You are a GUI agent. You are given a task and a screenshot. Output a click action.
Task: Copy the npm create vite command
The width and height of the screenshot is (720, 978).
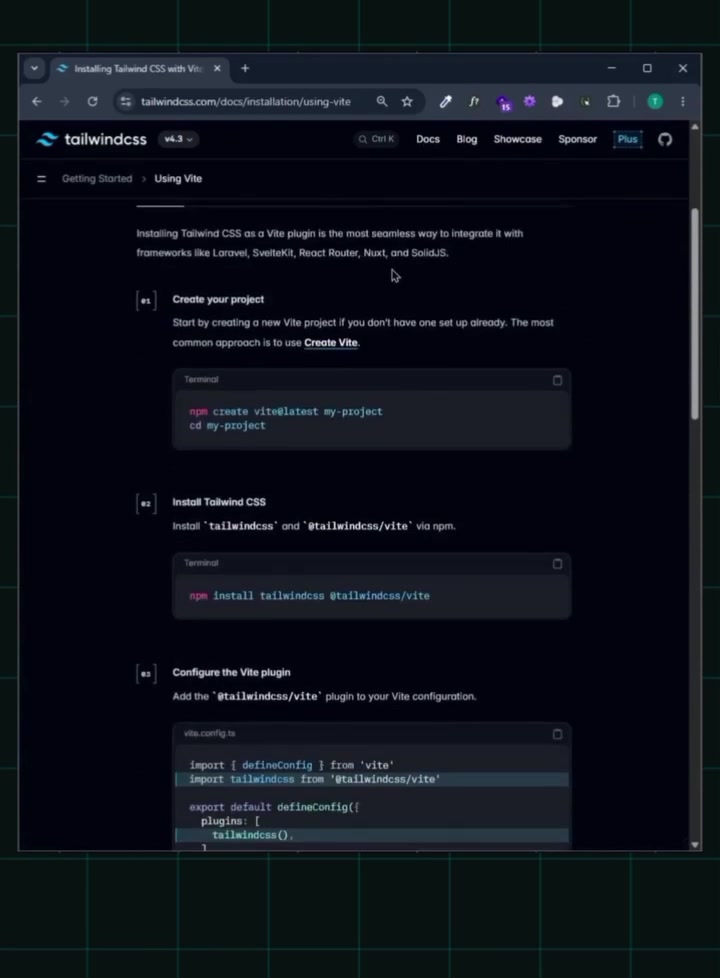557,380
